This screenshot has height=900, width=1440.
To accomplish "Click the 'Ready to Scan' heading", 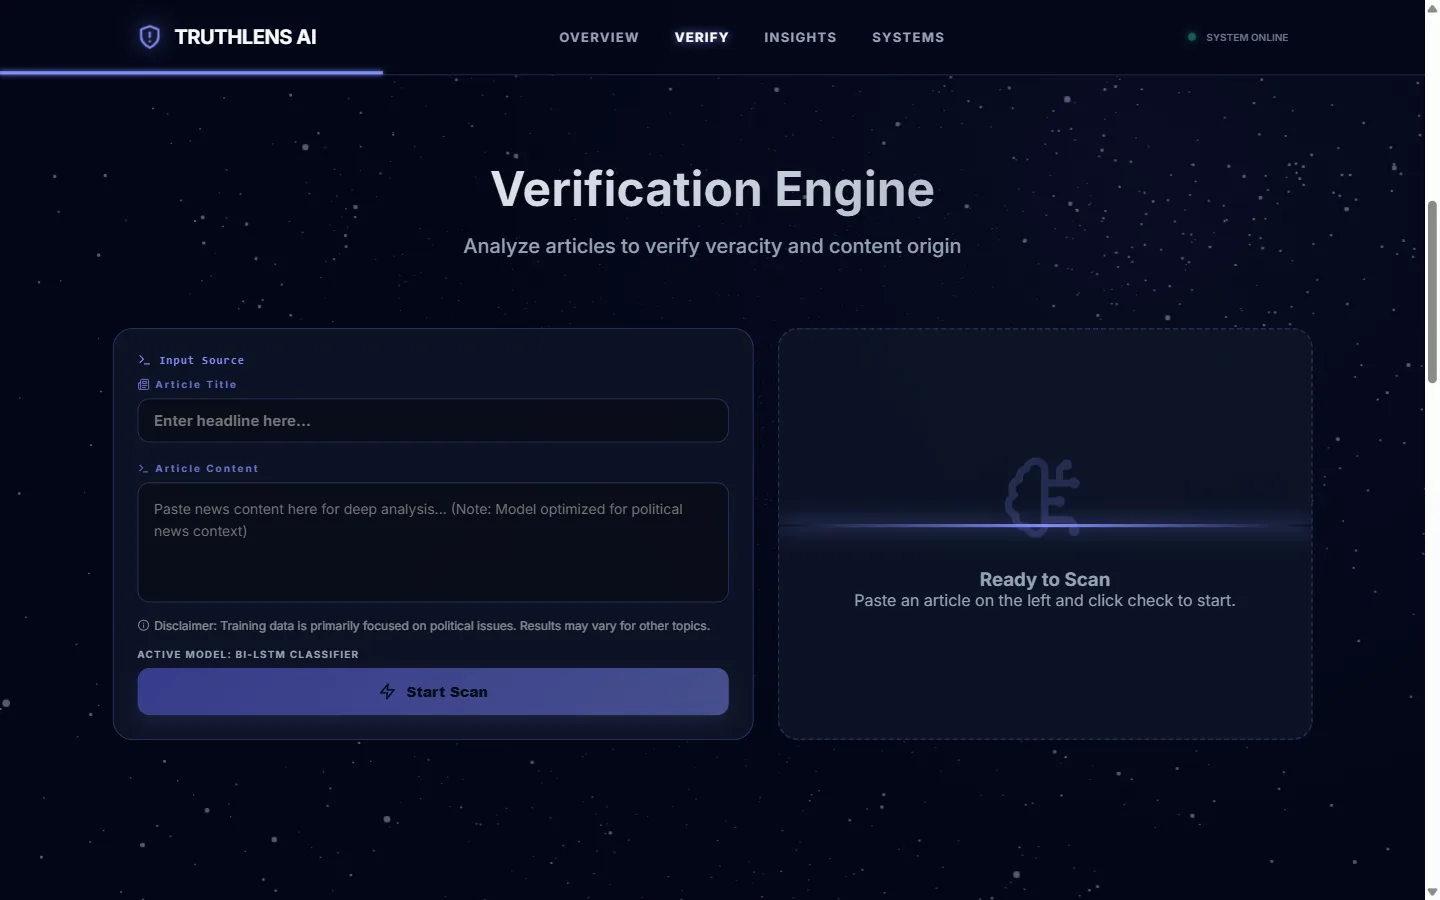I will click(x=1045, y=579).
